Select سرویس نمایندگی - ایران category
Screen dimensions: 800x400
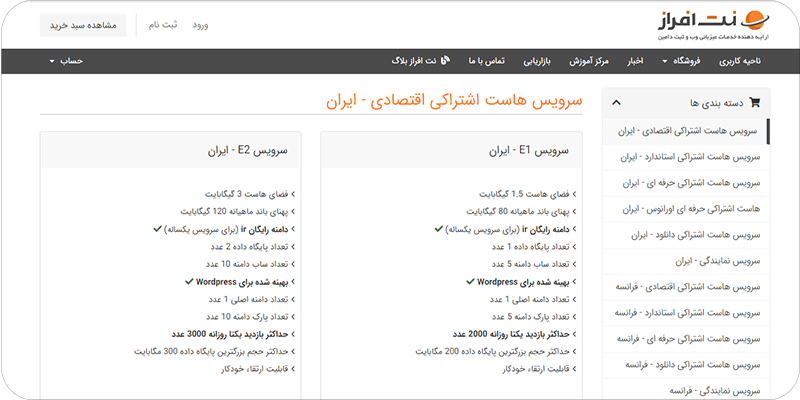click(687, 261)
